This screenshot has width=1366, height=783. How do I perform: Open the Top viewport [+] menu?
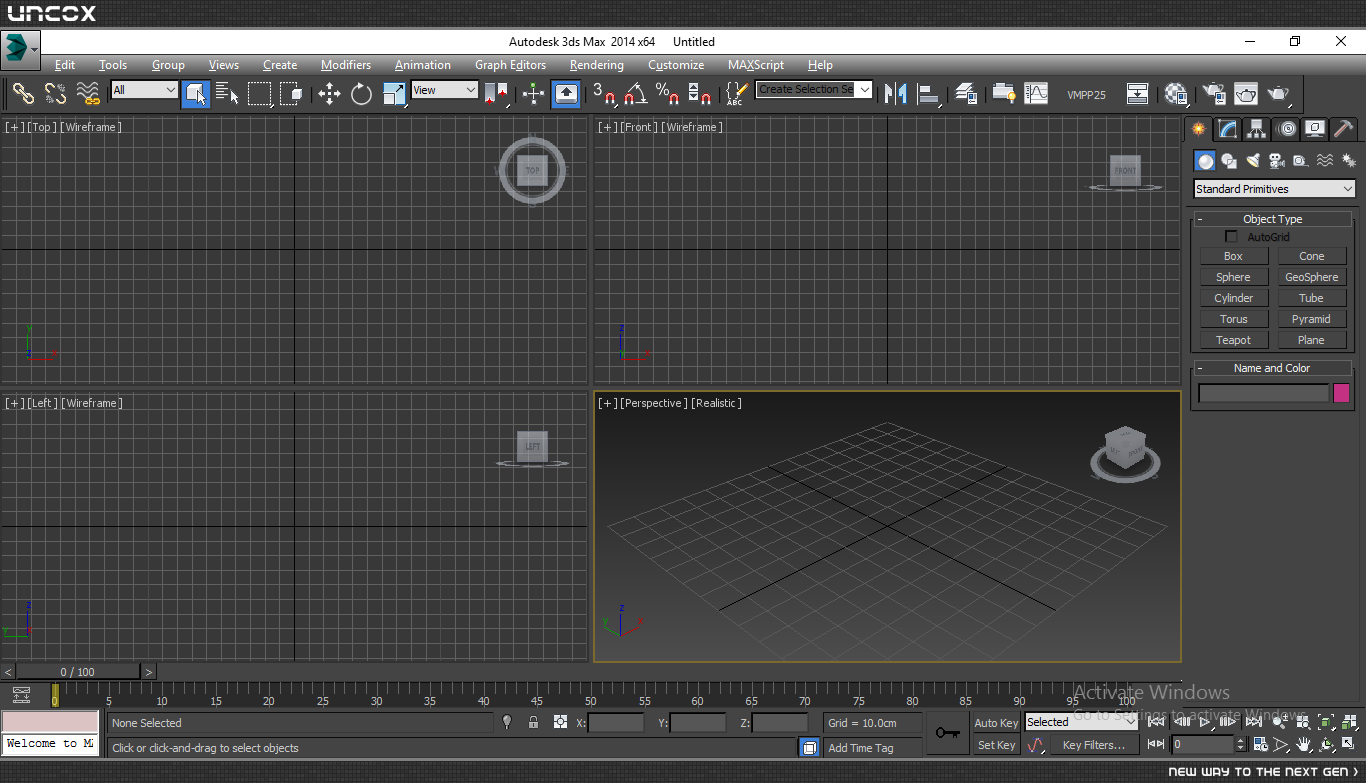click(x=15, y=127)
